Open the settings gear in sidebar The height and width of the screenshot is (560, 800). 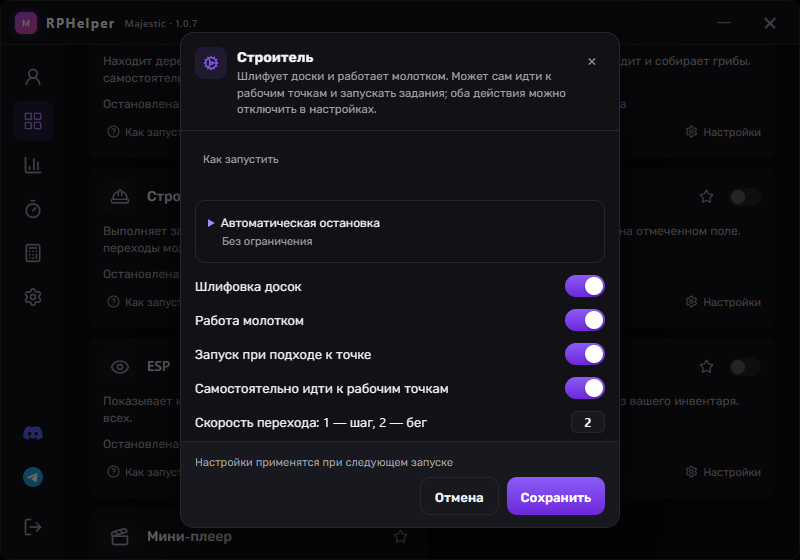(x=33, y=297)
